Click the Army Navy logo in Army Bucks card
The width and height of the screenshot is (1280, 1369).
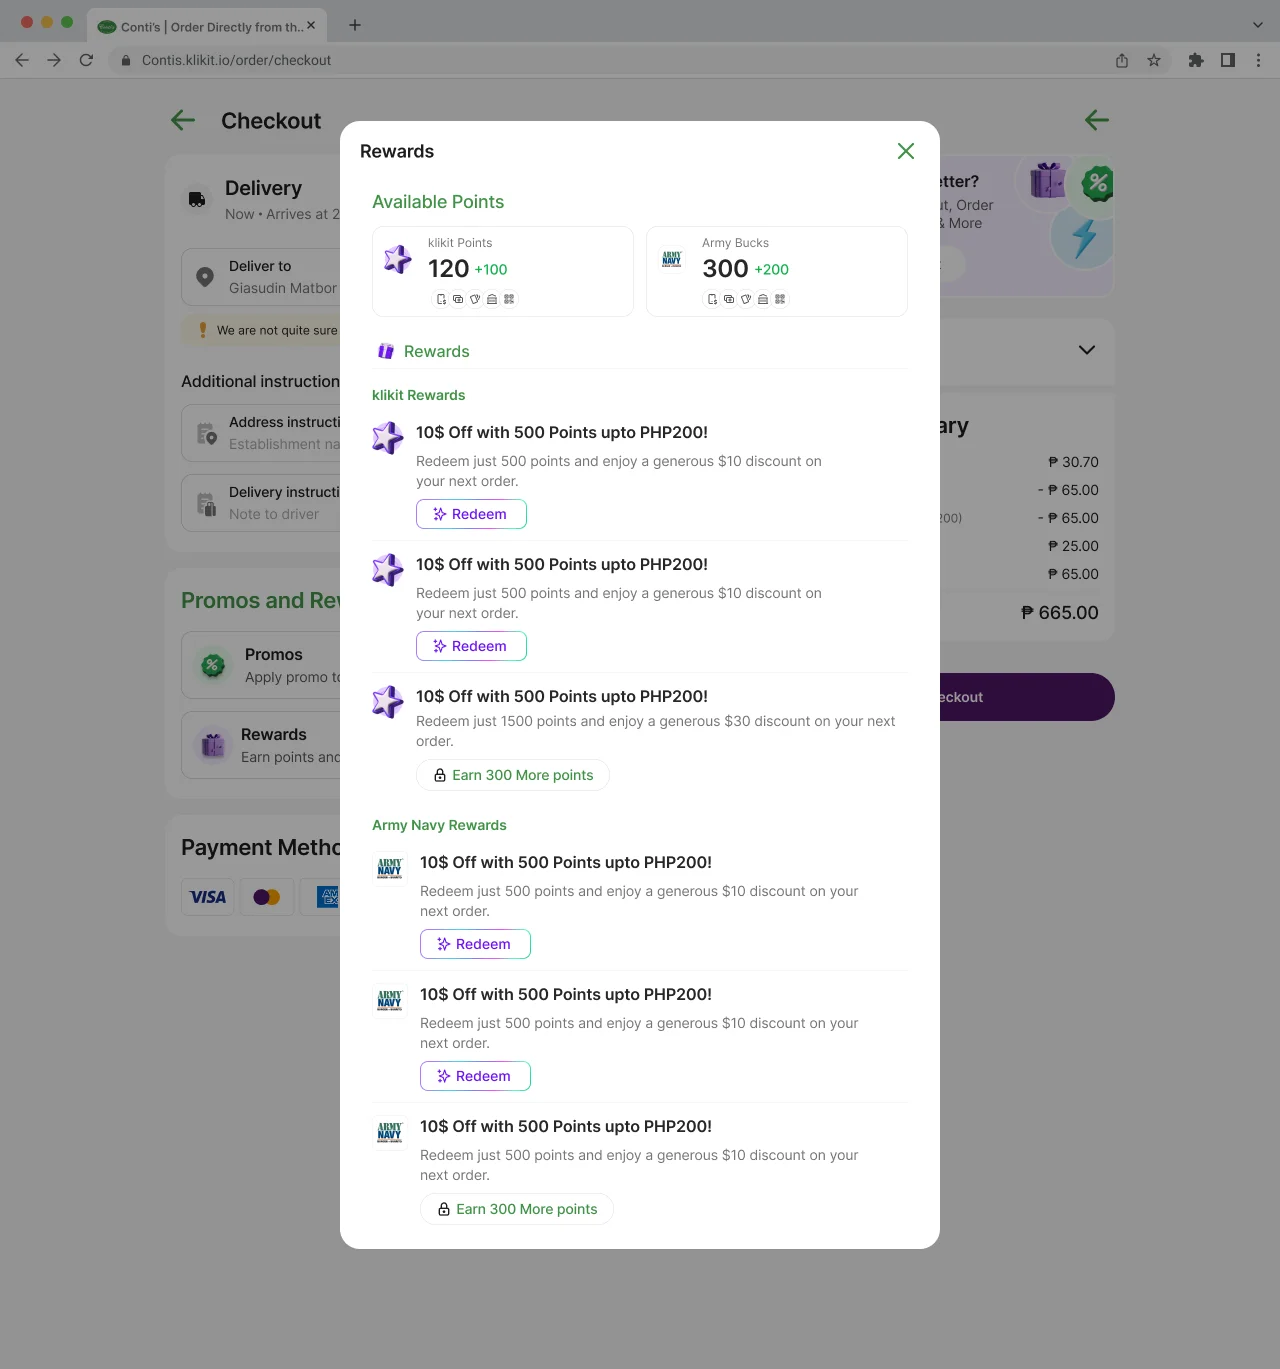pyautogui.click(x=671, y=259)
